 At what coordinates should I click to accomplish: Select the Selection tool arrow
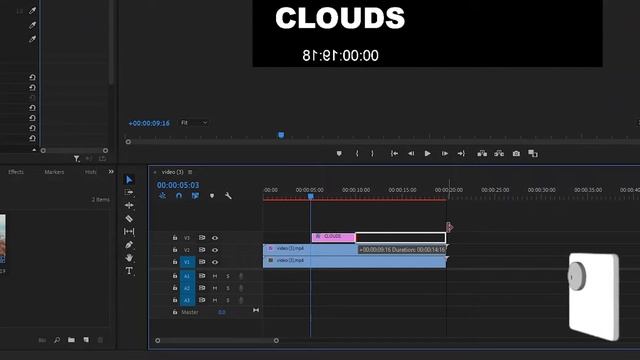129,180
